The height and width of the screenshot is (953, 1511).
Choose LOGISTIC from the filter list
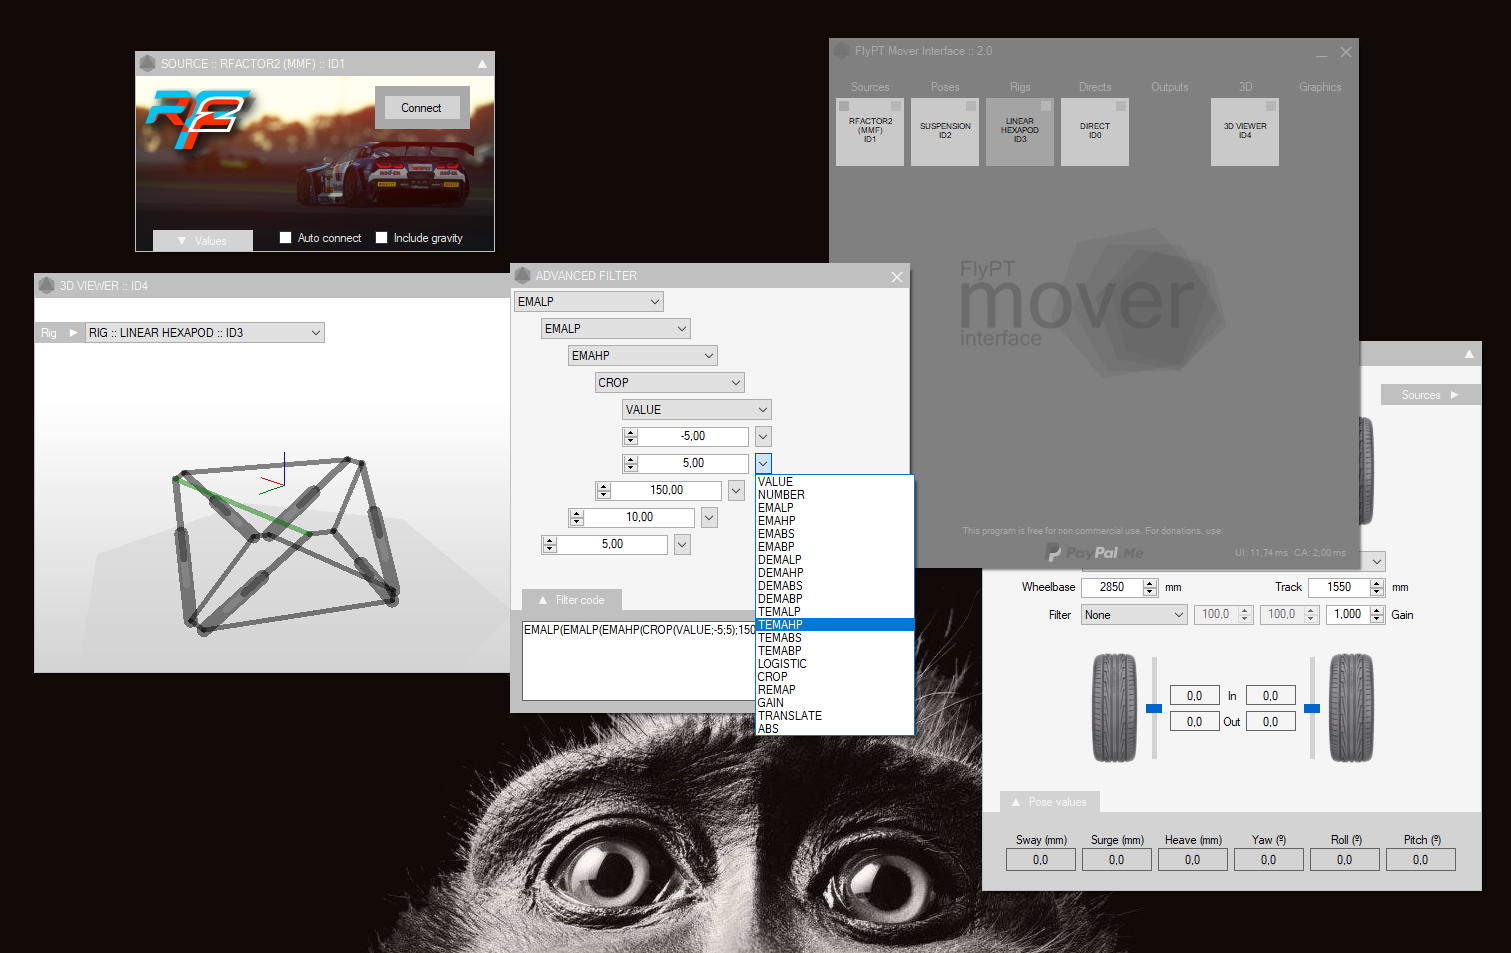782,664
